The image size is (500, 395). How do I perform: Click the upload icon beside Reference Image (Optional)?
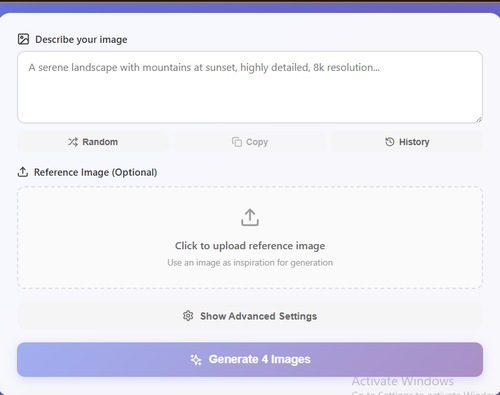(x=23, y=172)
